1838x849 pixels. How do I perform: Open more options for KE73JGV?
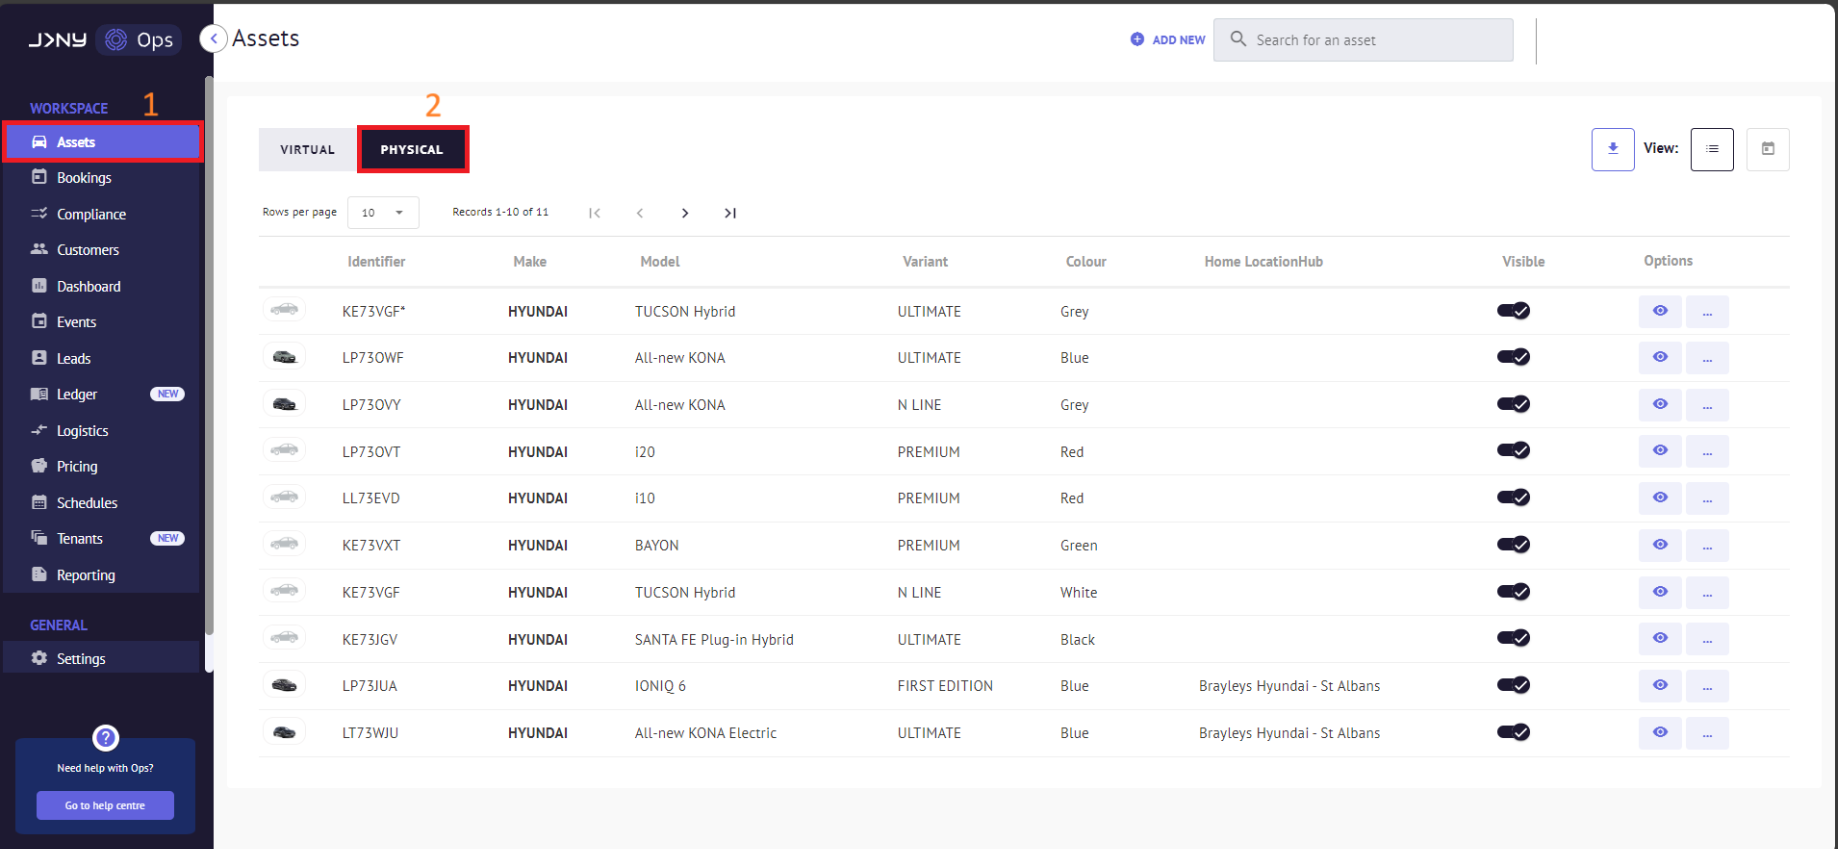click(x=1707, y=639)
